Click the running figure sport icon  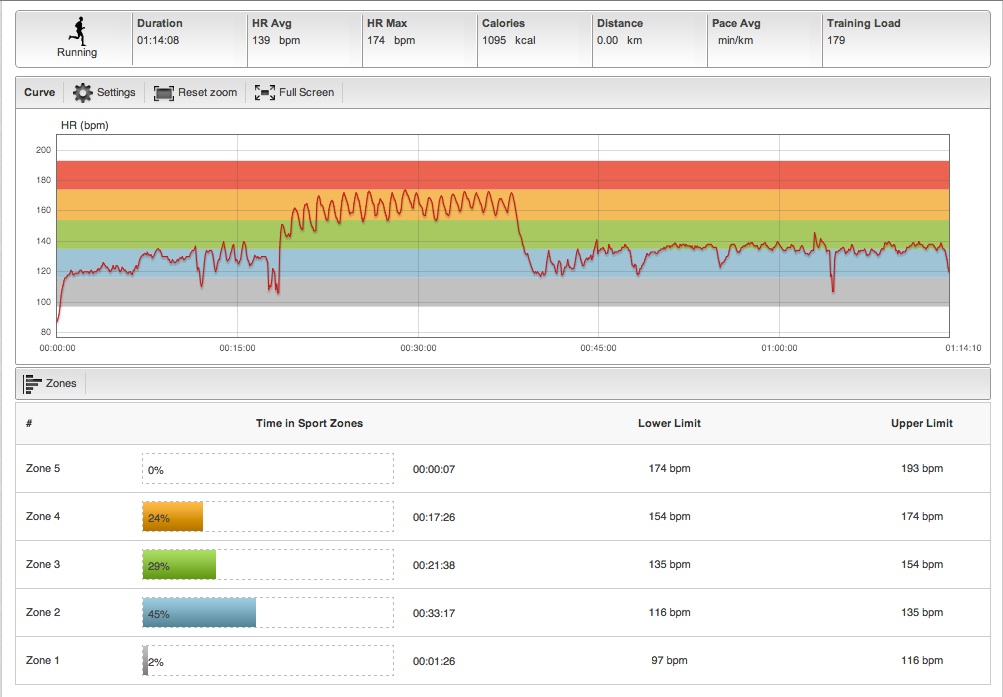(76, 31)
